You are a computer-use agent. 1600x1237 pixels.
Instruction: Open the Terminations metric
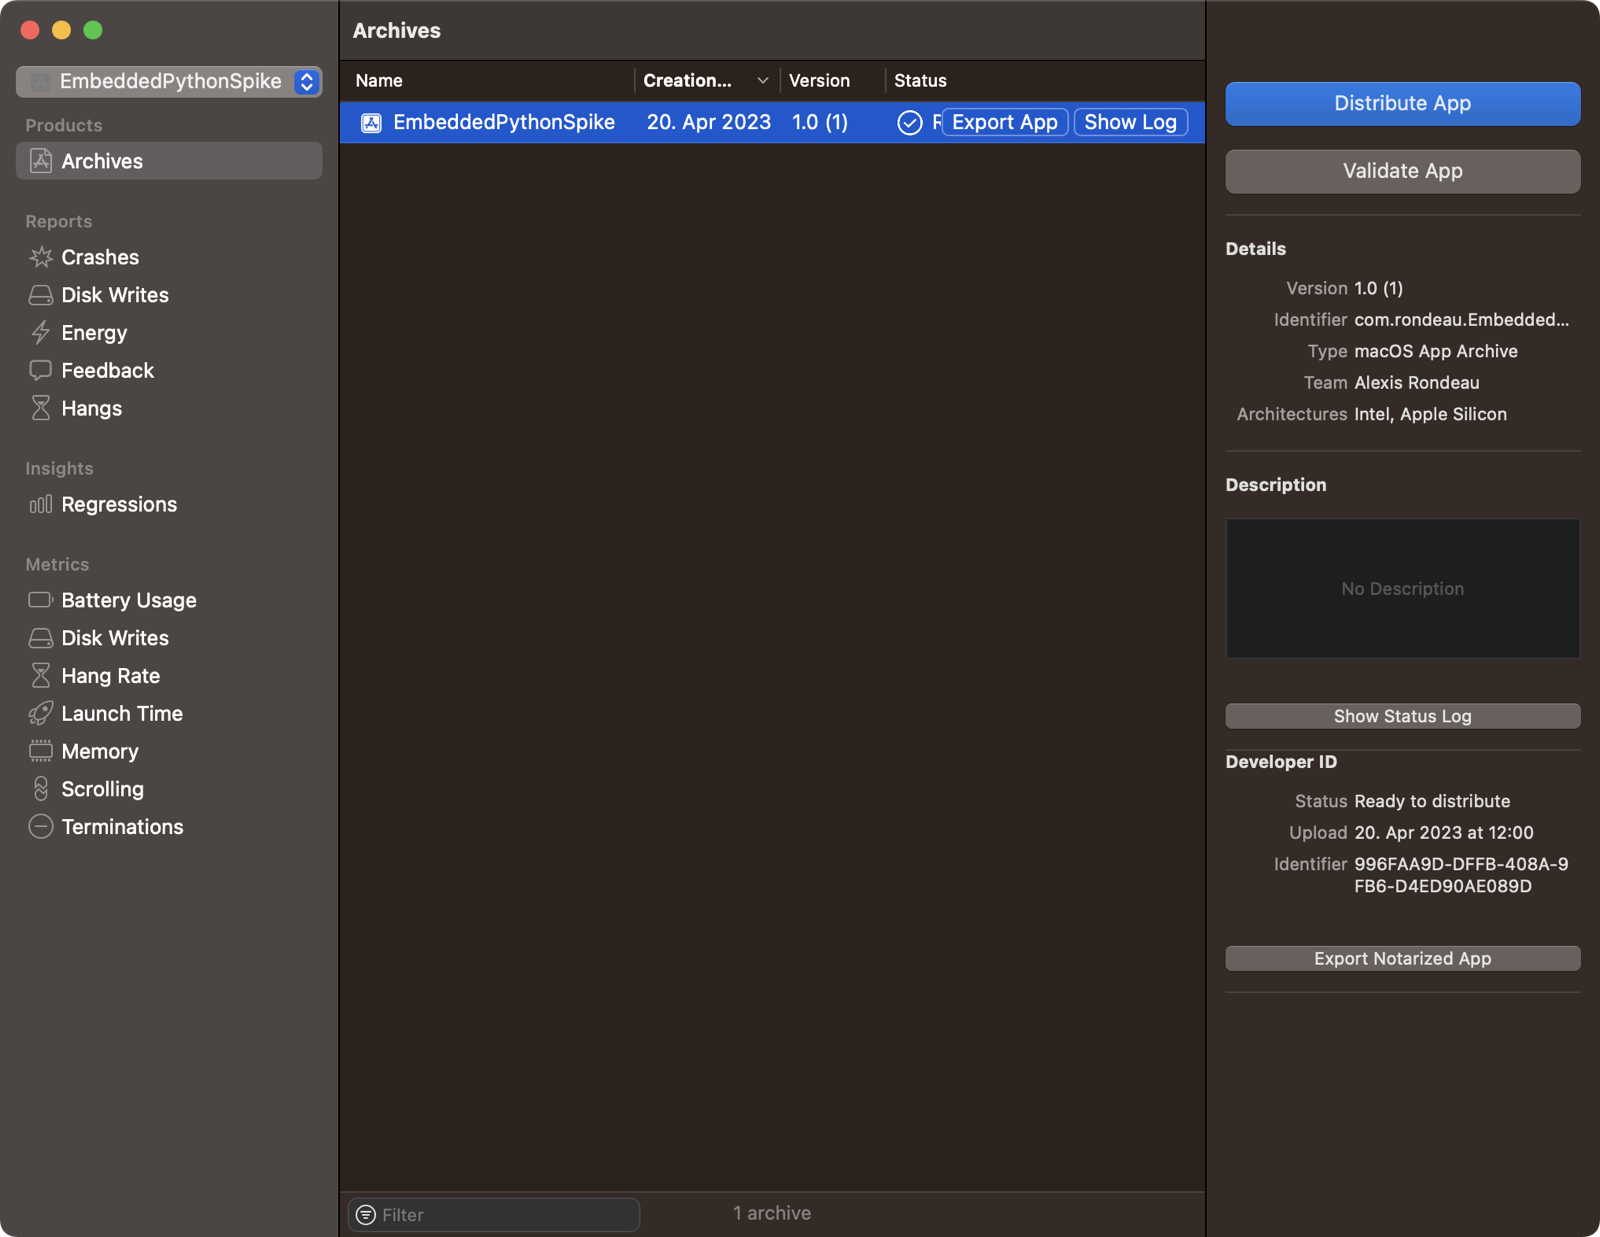(169, 827)
